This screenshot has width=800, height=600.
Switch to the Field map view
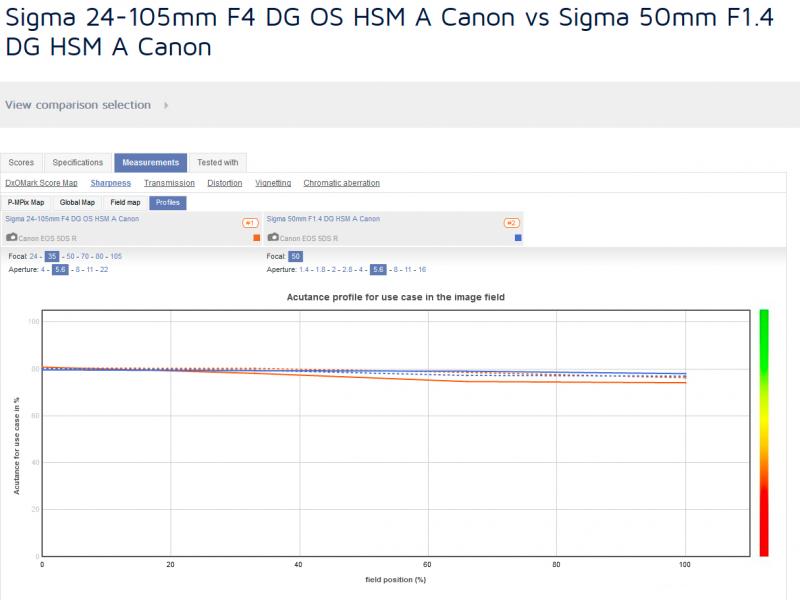(126, 203)
